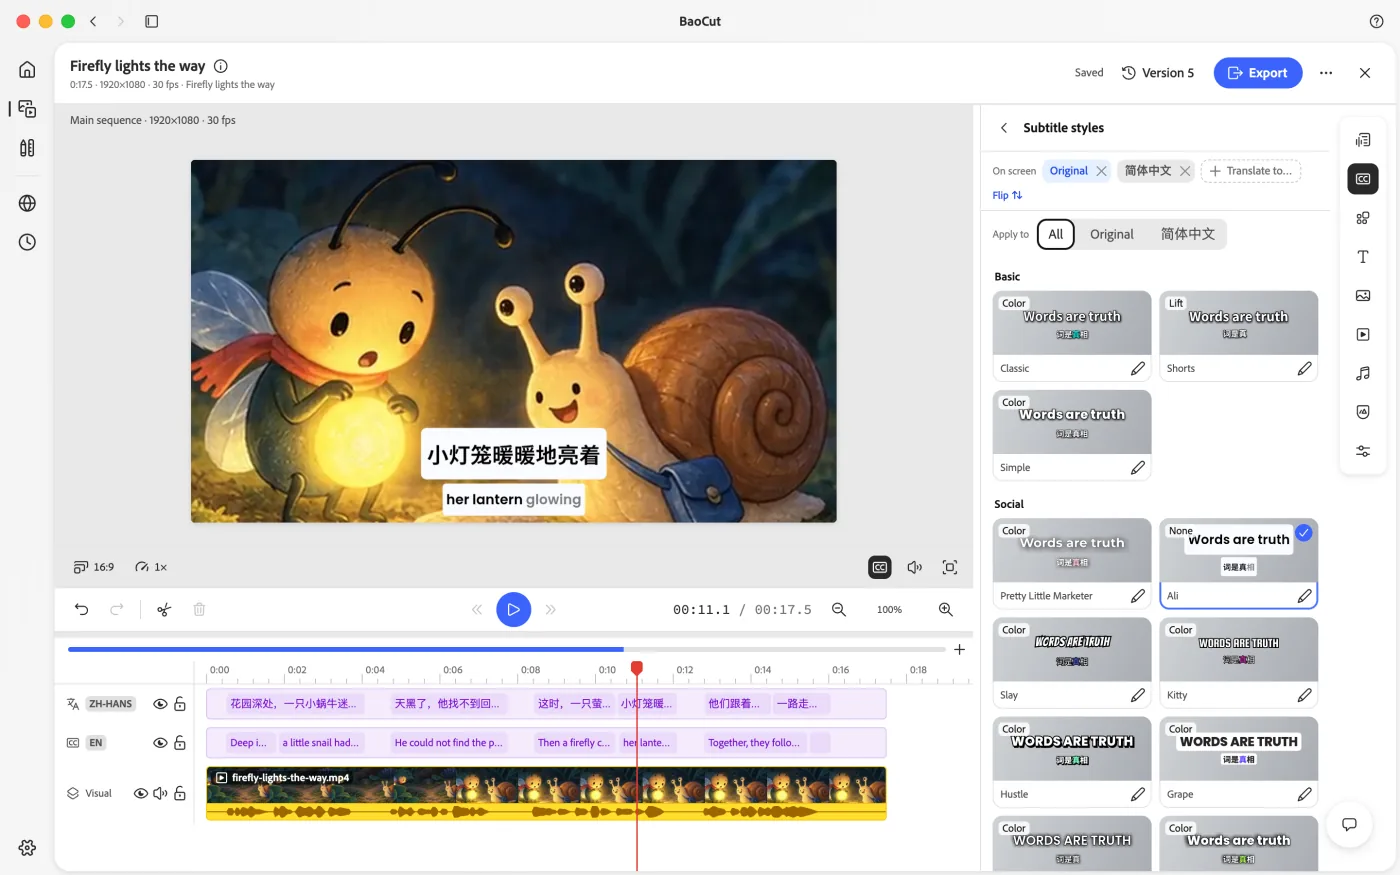Viewport: 1400px width, 875px height.
Task: Lock the ZH-HANS subtitle track
Action: click(180, 704)
